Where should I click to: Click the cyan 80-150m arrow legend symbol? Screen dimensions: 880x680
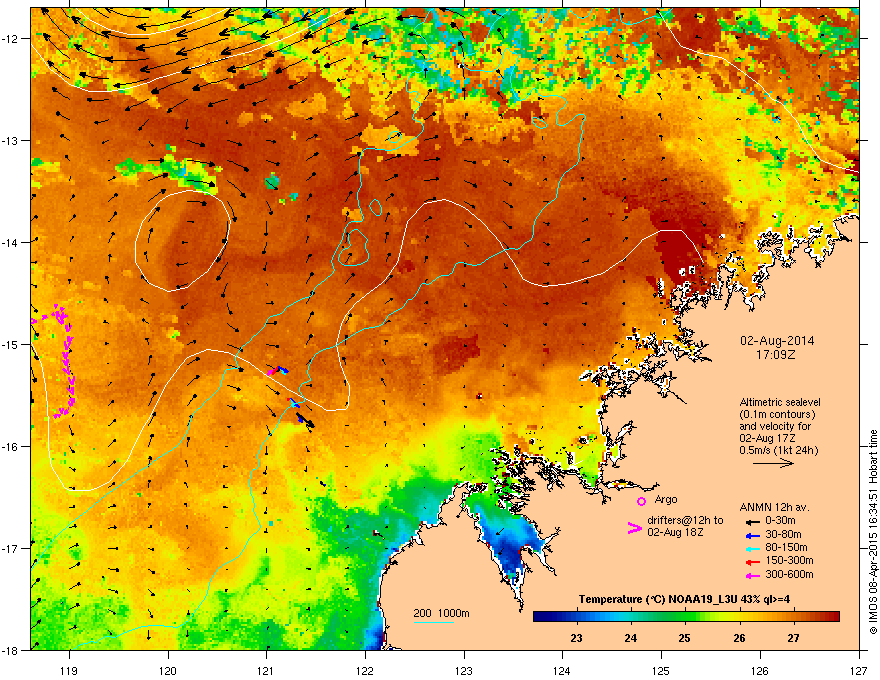752,549
